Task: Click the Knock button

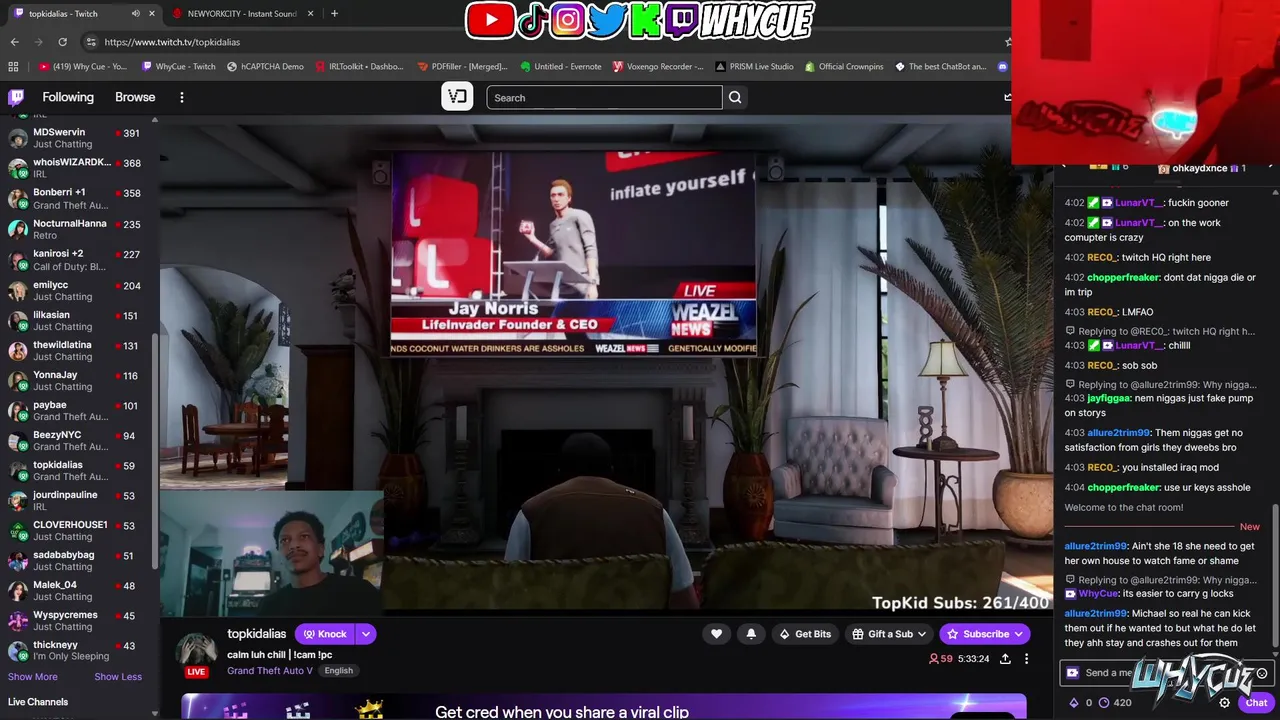Action: click(x=325, y=634)
